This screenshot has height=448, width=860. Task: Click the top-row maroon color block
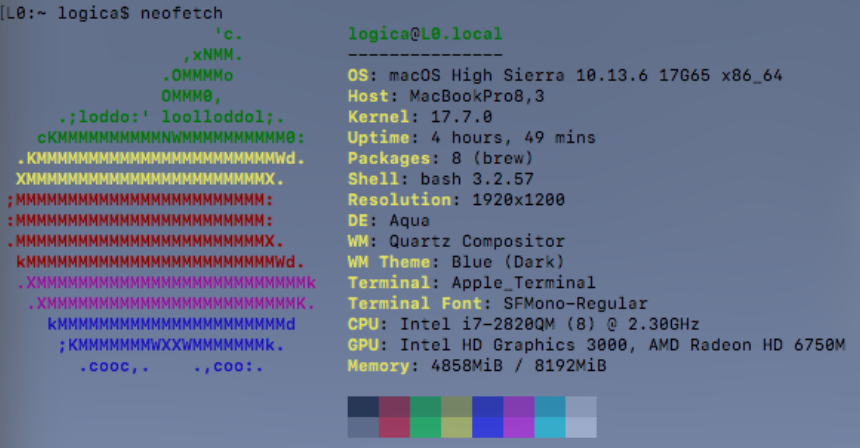pyautogui.click(x=394, y=406)
